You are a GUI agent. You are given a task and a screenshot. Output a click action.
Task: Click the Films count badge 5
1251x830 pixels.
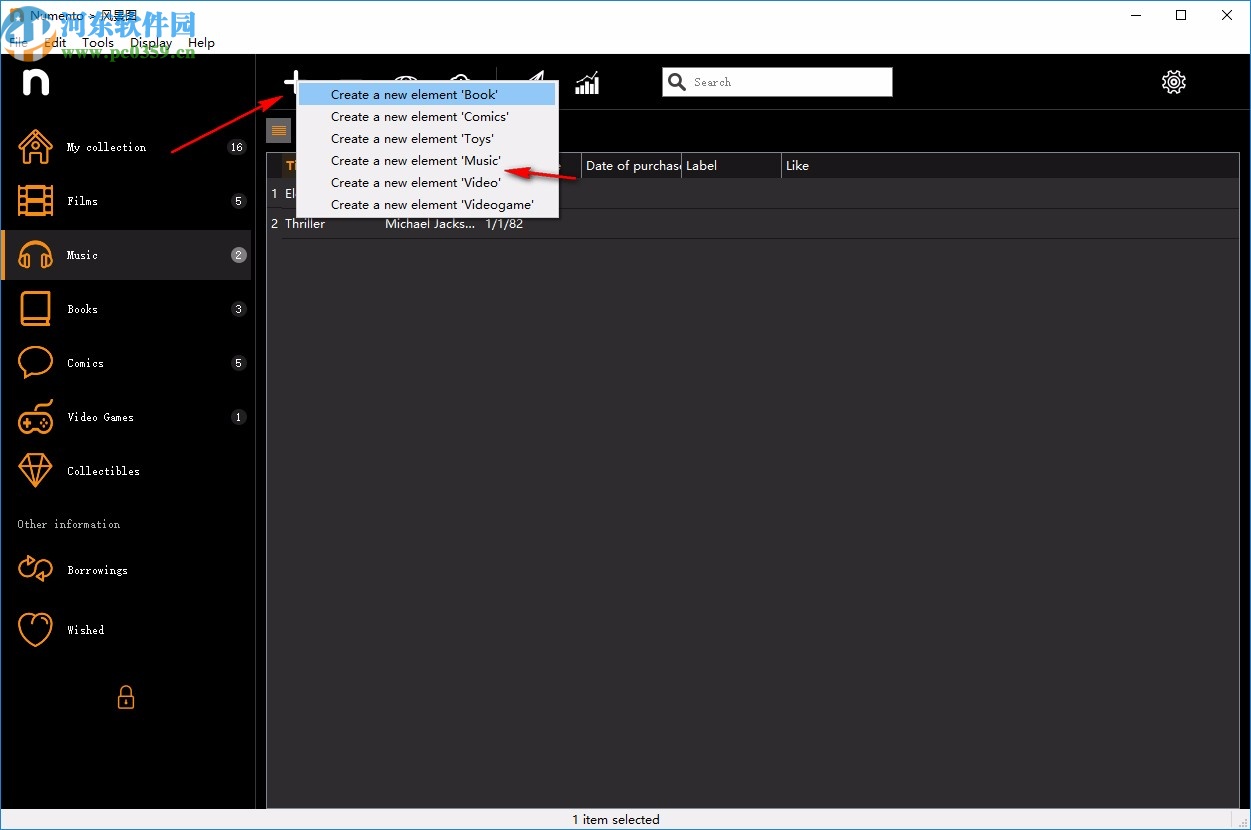pyautogui.click(x=238, y=201)
